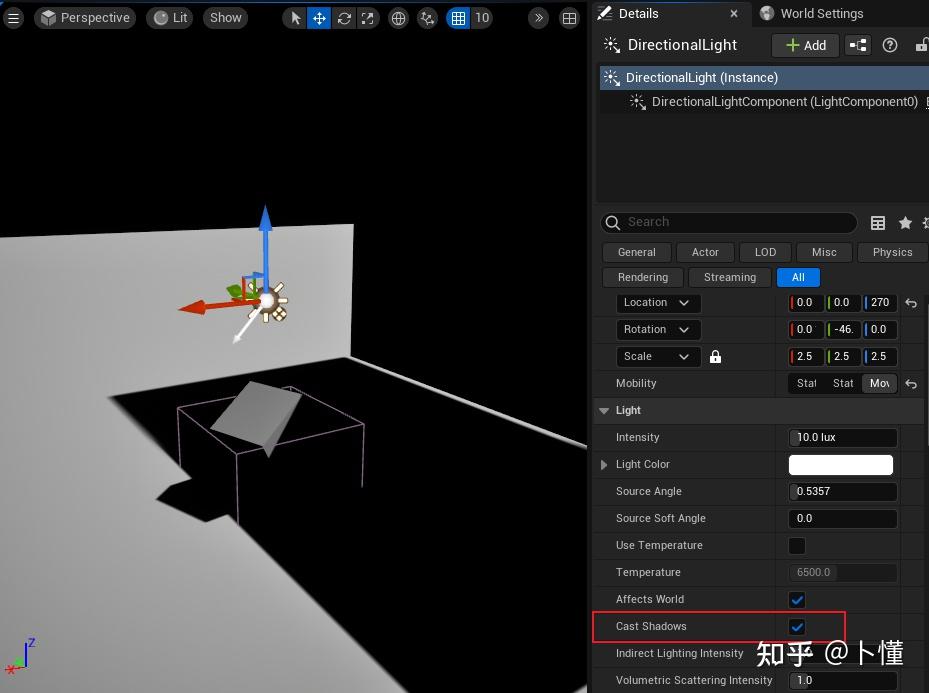The width and height of the screenshot is (929, 693).
Task: Set Mobility to Movable
Action: (879, 383)
